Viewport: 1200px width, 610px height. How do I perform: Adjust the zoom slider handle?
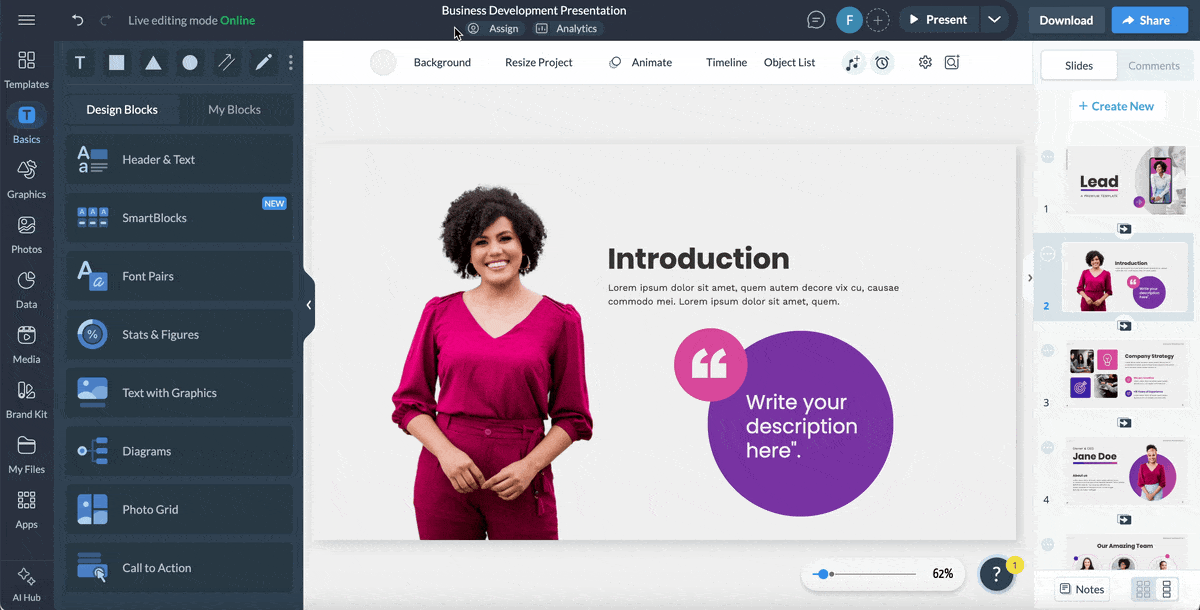[x=822, y=574]
